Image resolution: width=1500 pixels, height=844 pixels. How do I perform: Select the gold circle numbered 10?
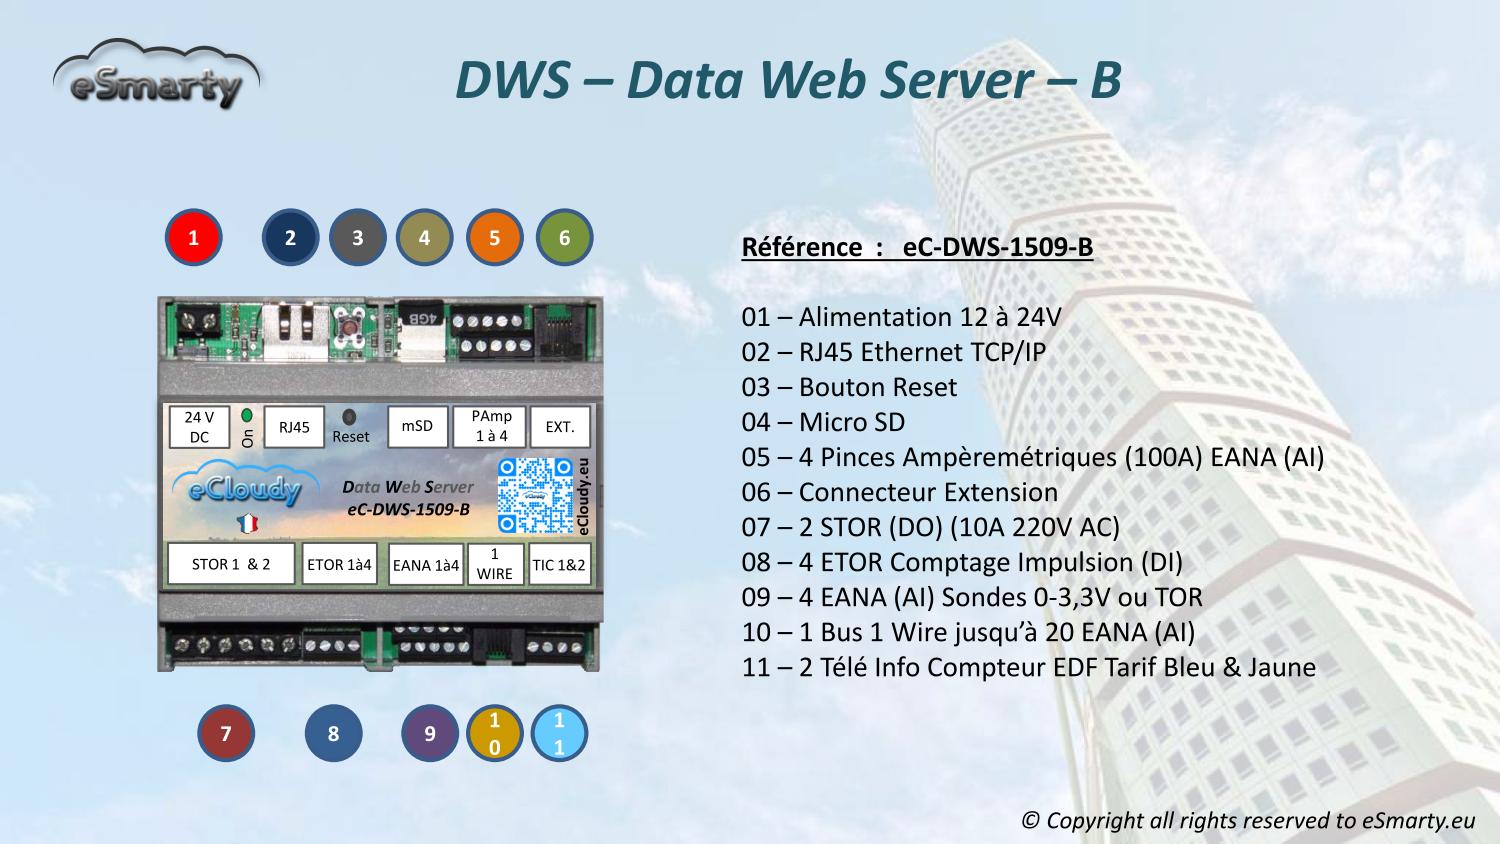494,733
